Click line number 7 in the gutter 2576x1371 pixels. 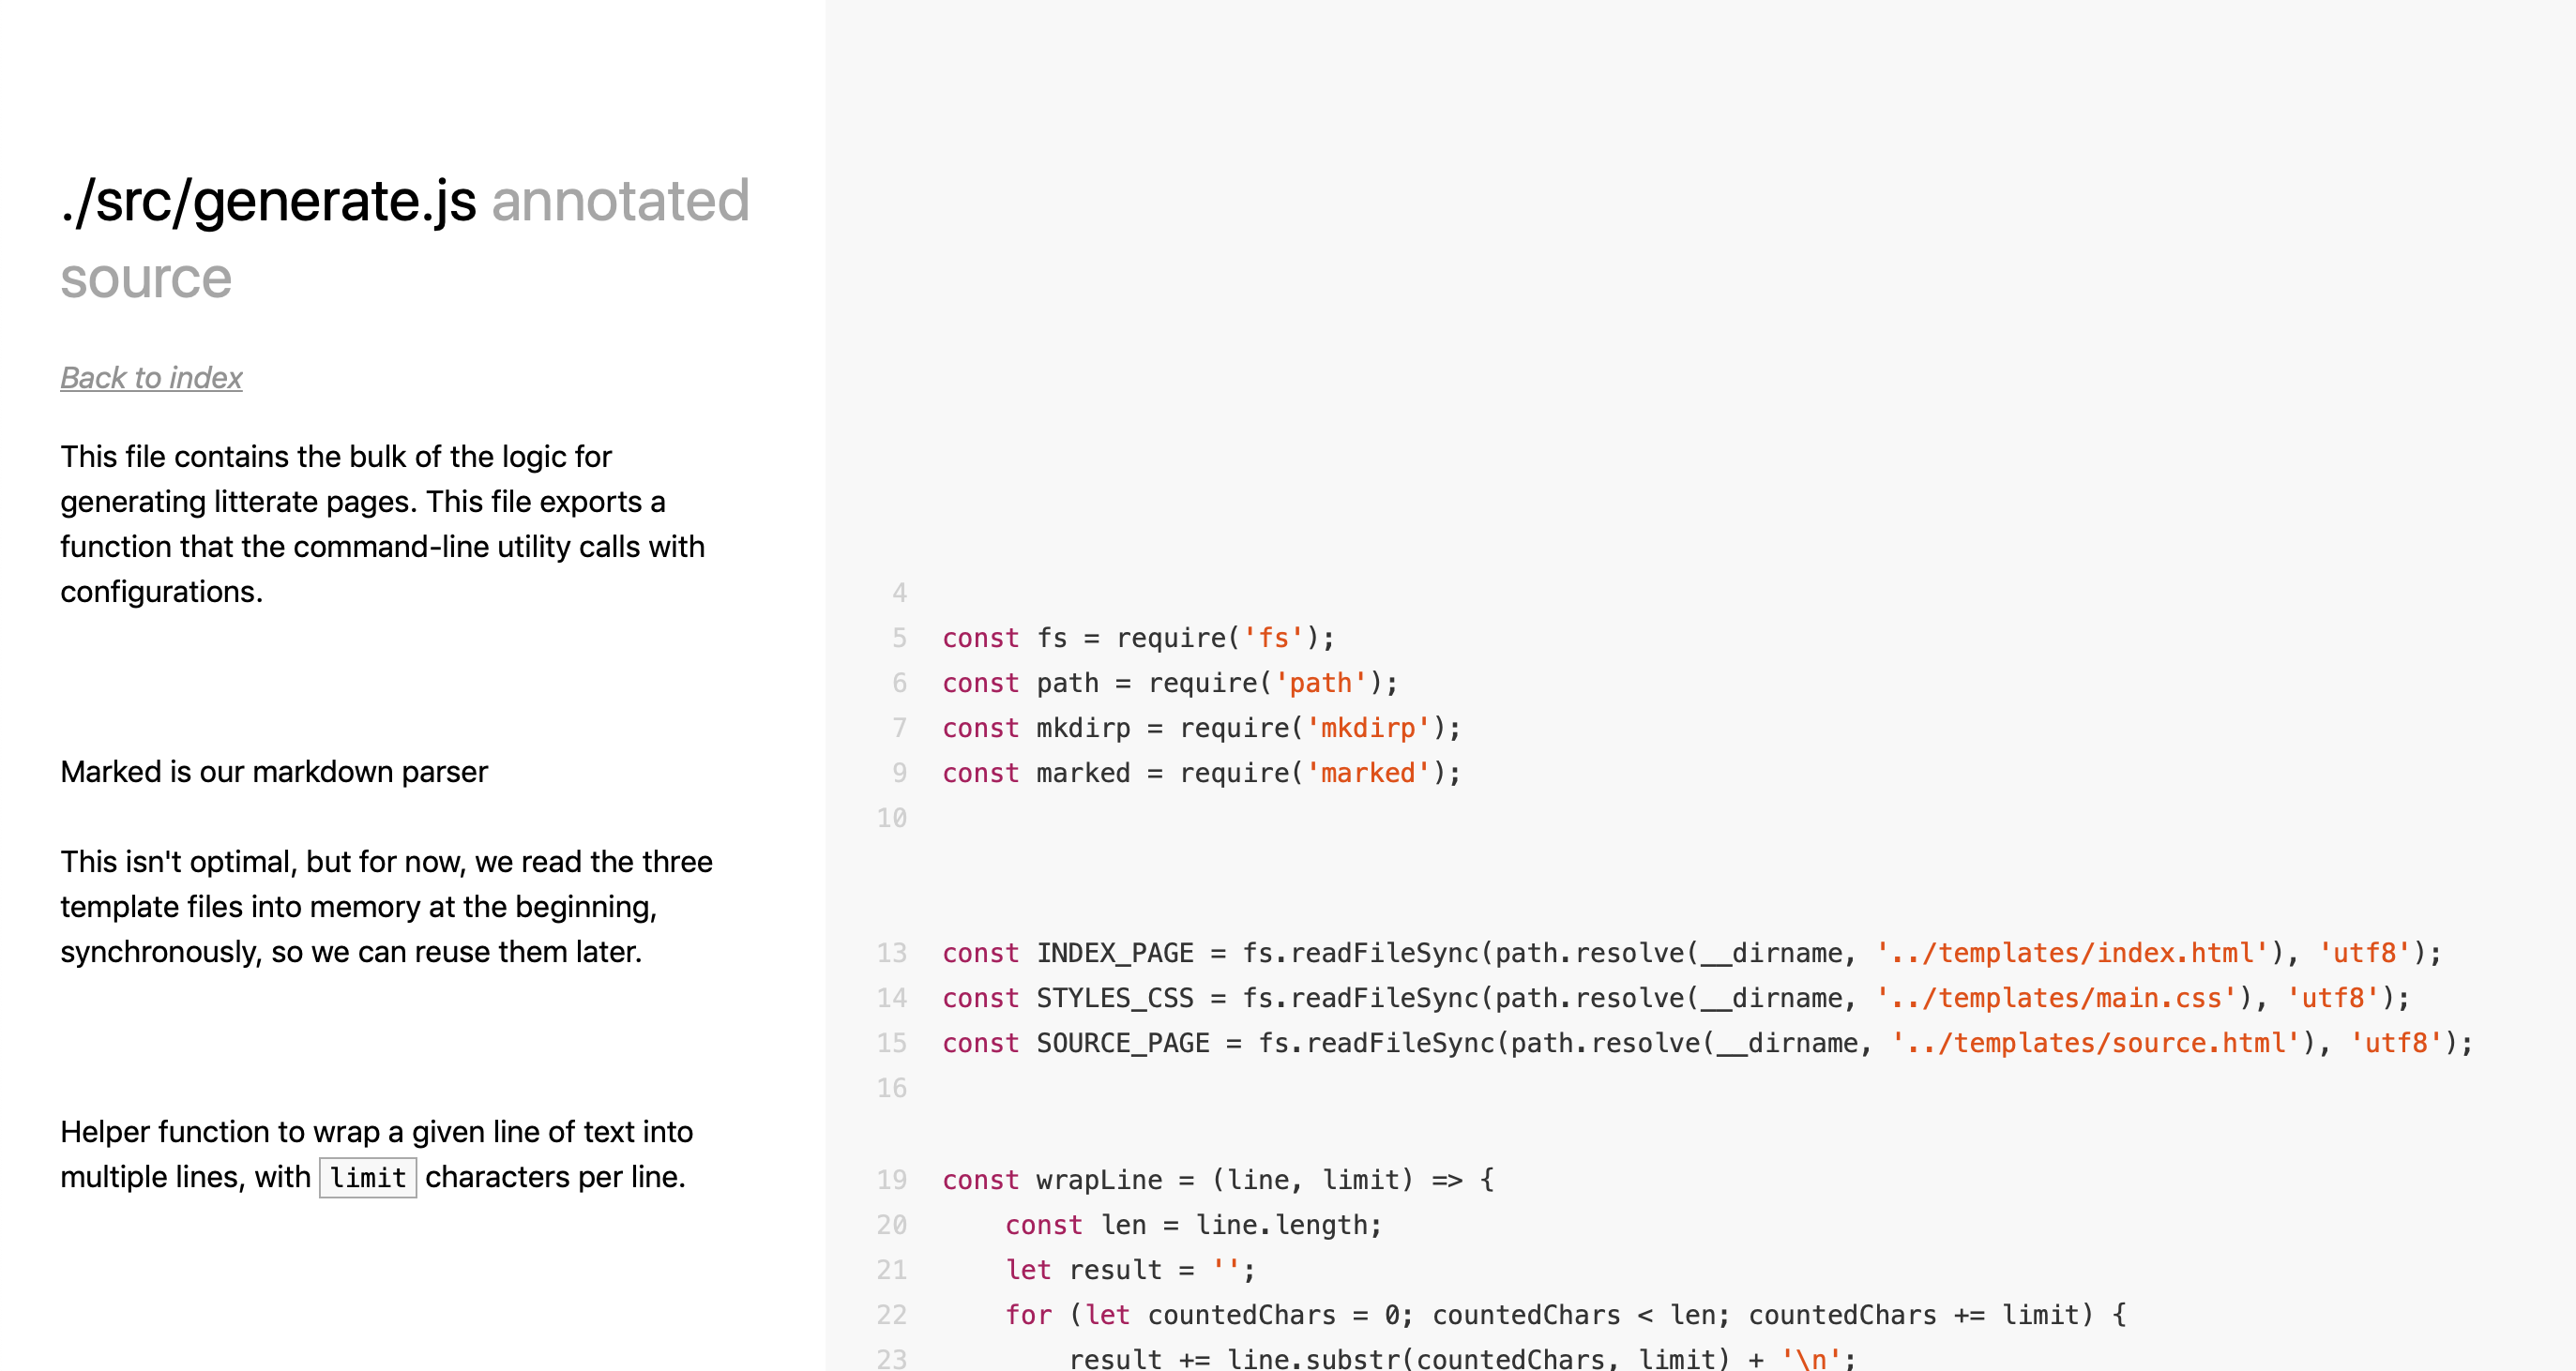pos(899,728)
